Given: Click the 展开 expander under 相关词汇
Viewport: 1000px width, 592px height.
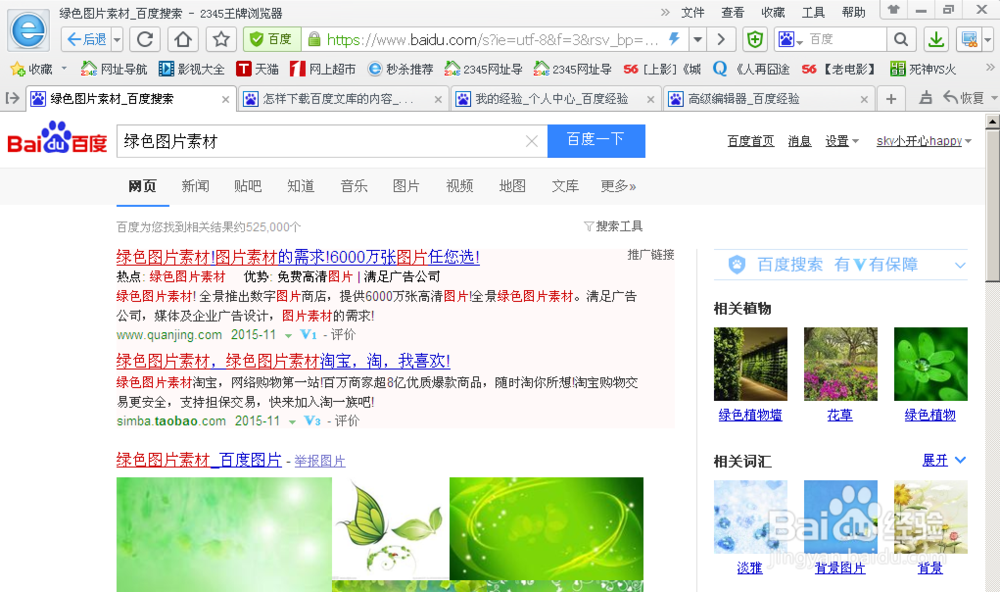Looking at the screenshot, I should 944,460.
